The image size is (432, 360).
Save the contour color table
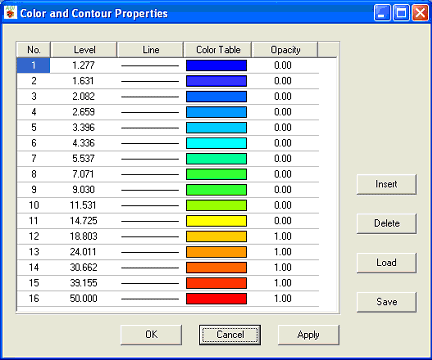[x=387, y=302]
